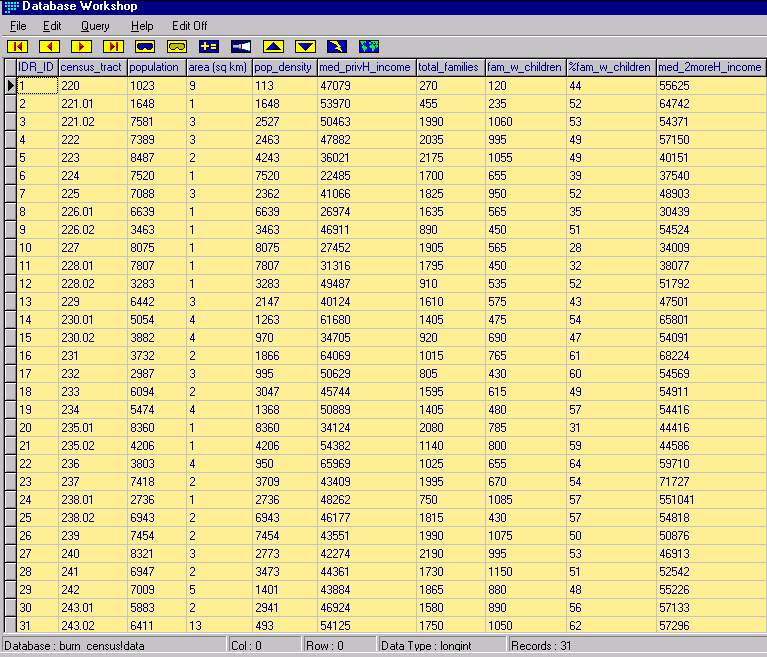Viewport: 767px width, 657px height.
Task: Open the Help menu
Action: click(142, 25)
